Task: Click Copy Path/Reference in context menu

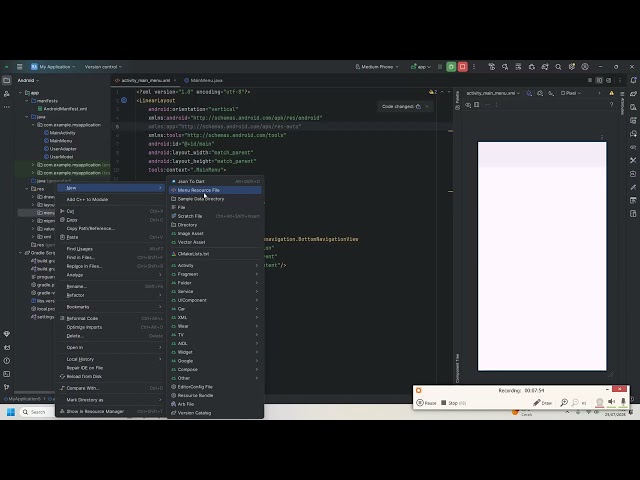Action: pyautogui.click(x=111, y=229)
